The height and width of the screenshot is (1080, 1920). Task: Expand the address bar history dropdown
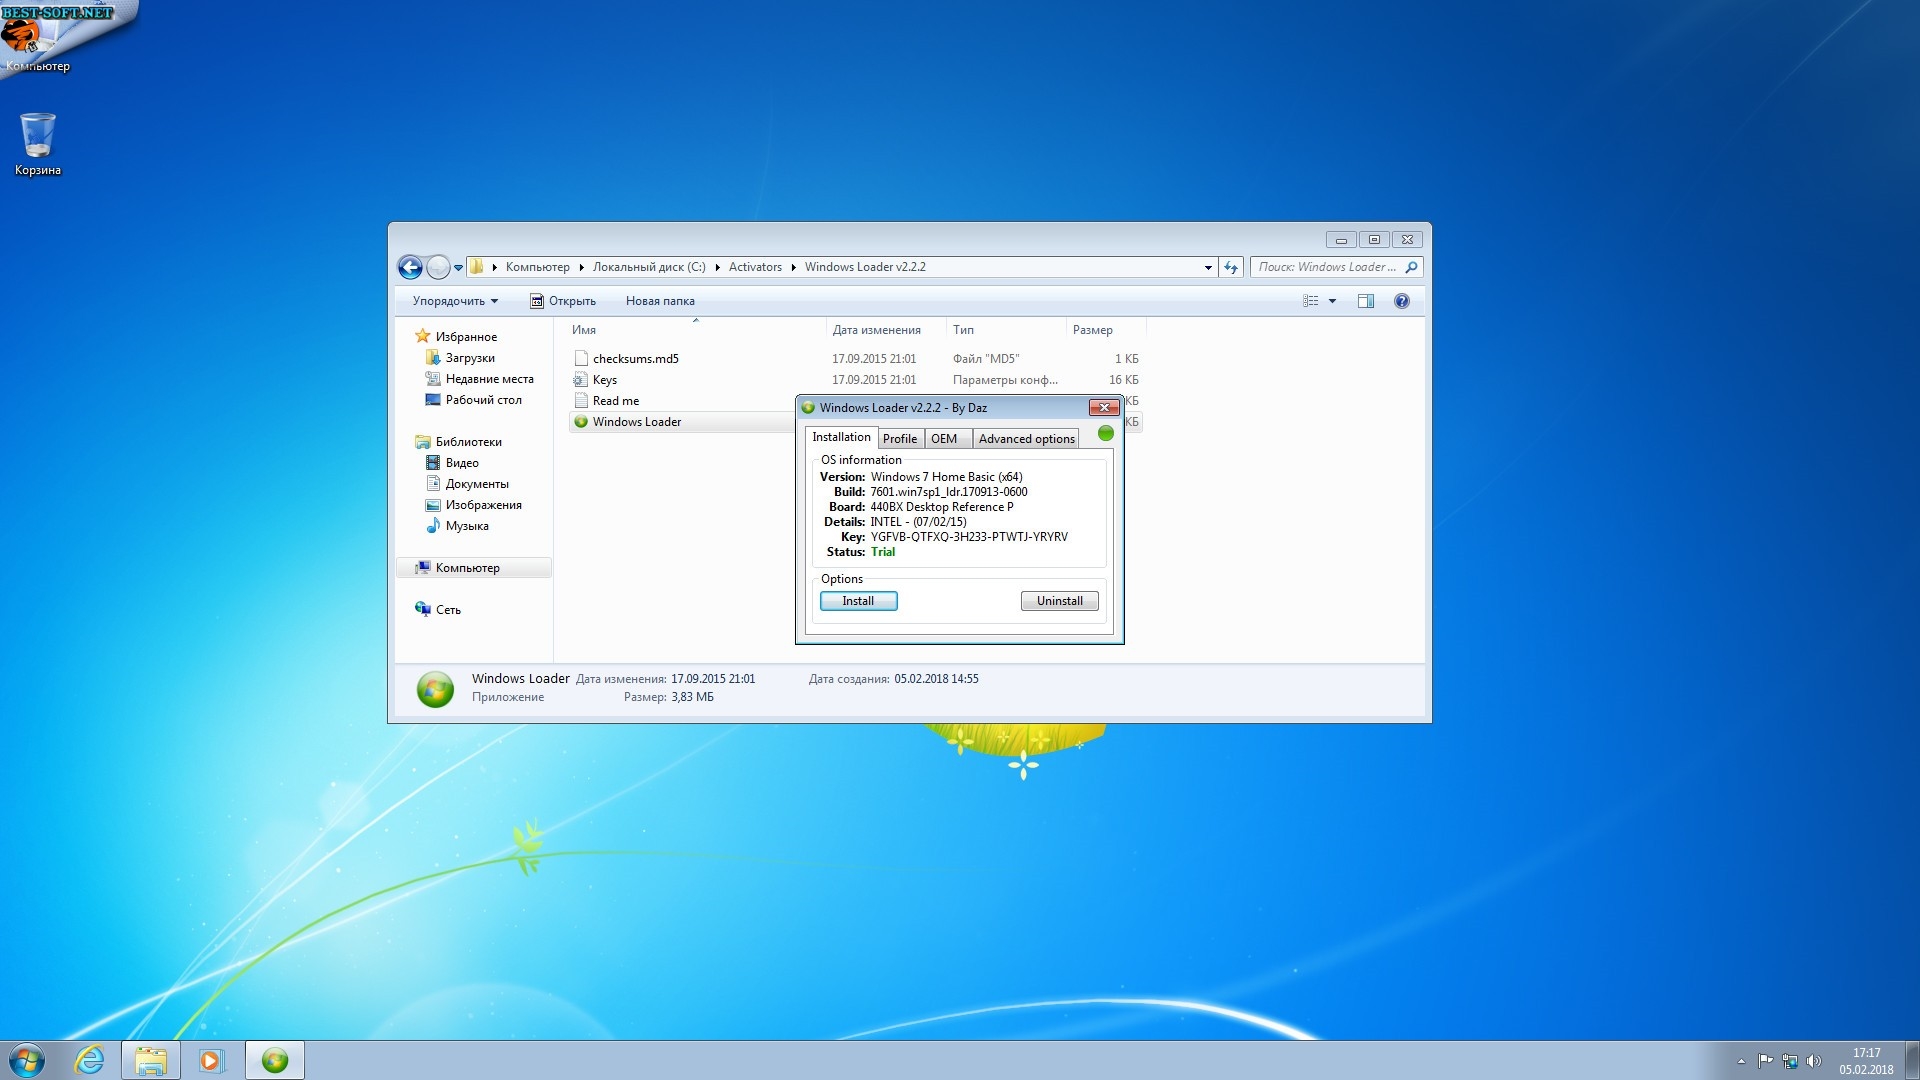pyautogui.click(x=1208, y=267)
